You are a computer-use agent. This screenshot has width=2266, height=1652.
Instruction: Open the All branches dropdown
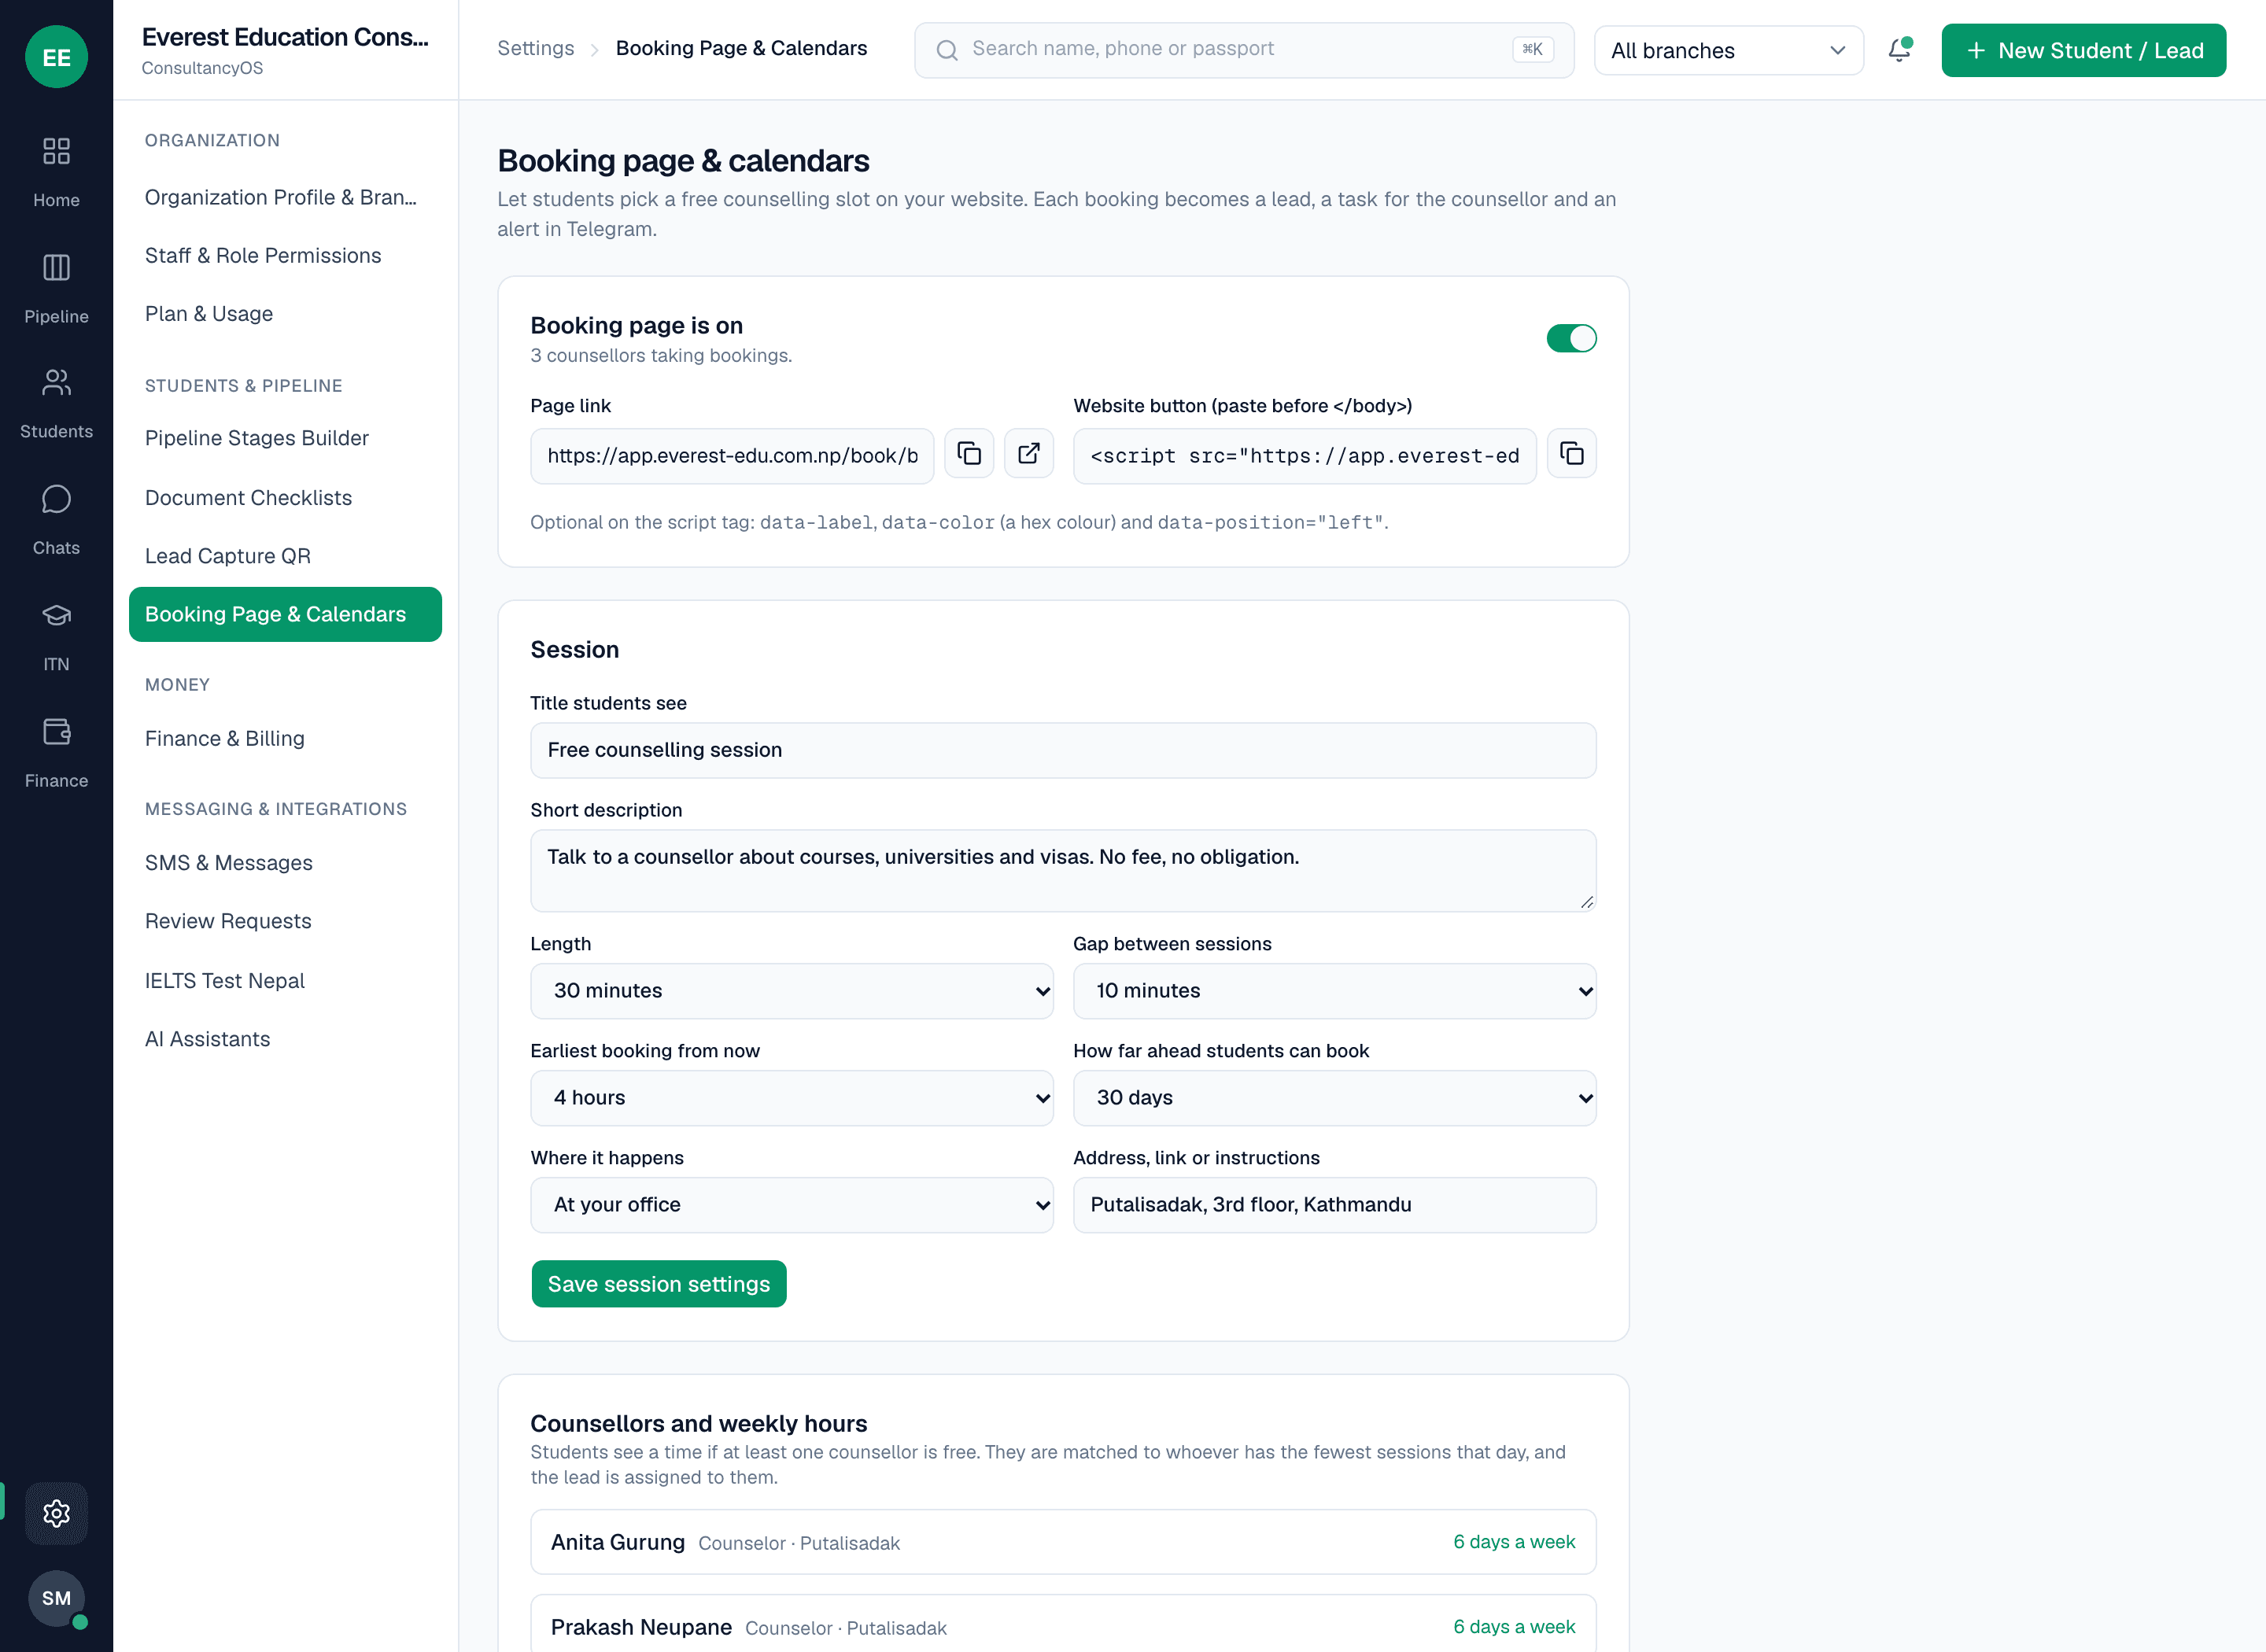(1728, 50)
